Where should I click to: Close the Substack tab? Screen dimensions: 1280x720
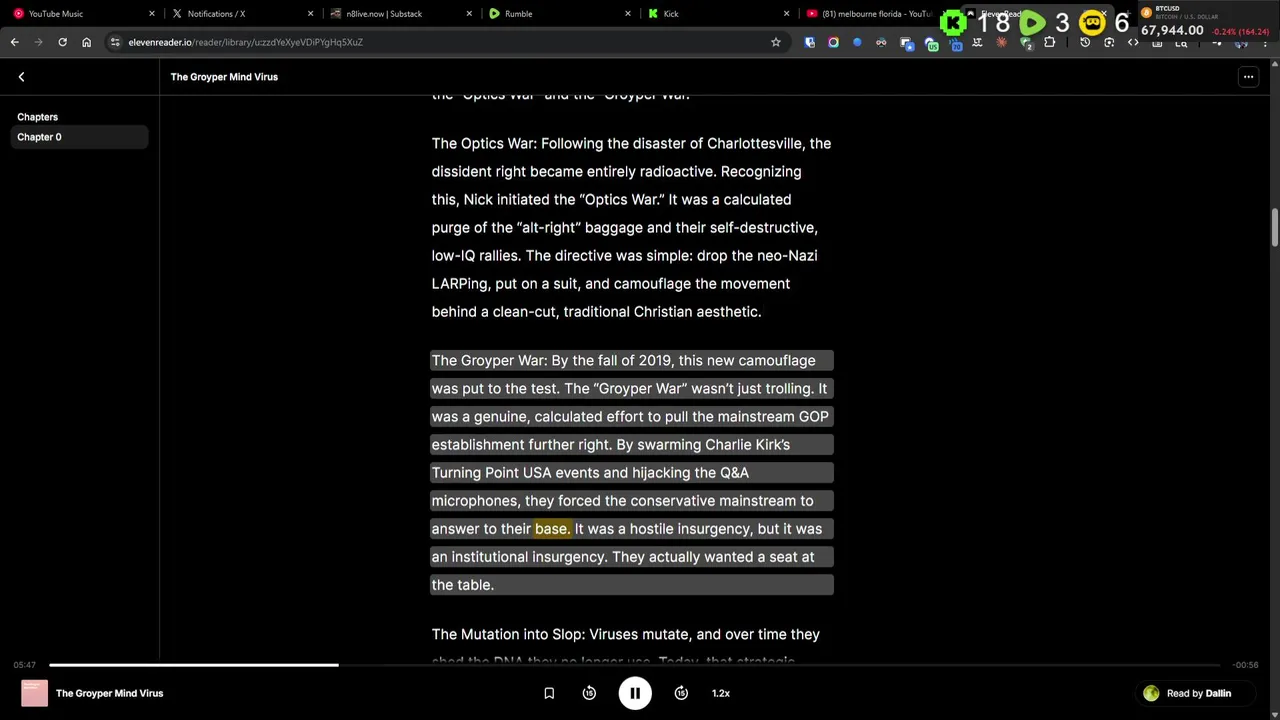[469, 14]
